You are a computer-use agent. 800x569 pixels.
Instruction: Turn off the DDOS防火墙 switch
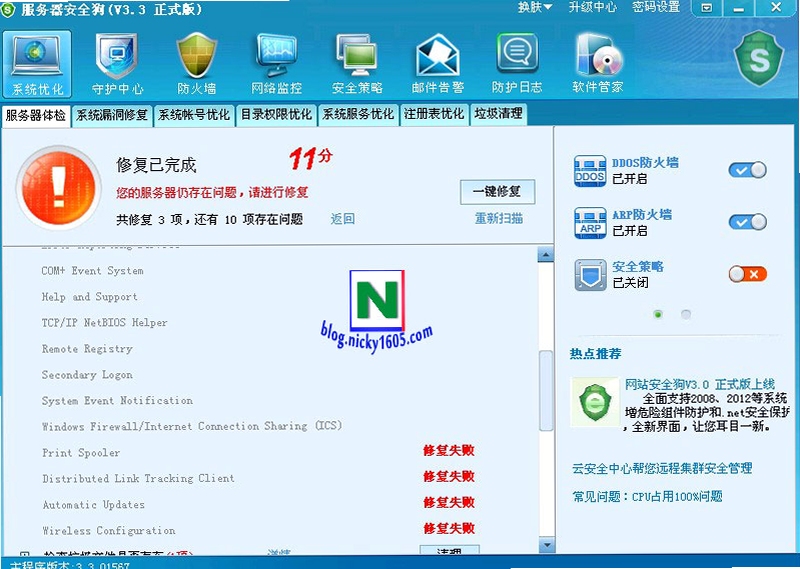click(x=747, y=170)
